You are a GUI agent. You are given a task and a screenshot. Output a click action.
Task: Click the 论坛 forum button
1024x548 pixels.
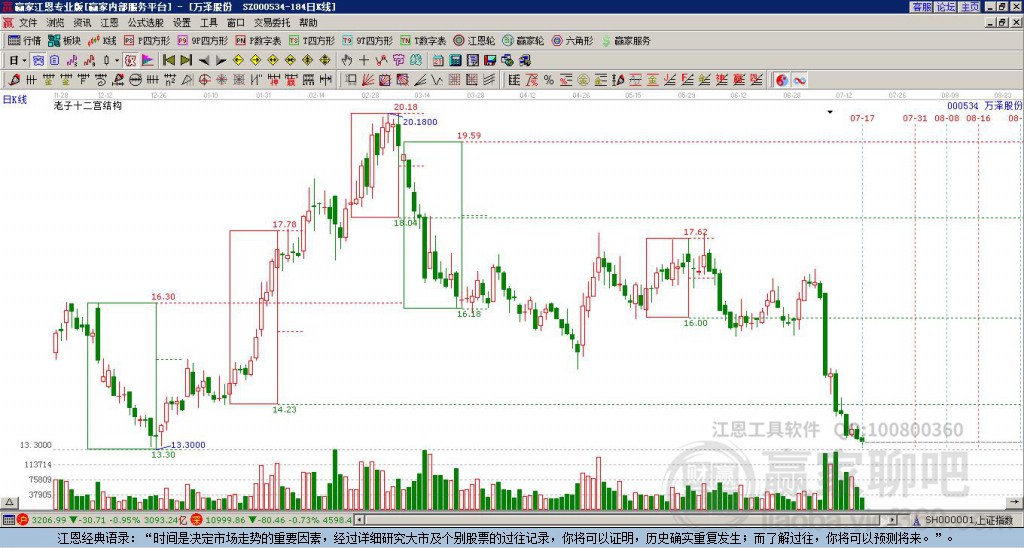point(945,7)
